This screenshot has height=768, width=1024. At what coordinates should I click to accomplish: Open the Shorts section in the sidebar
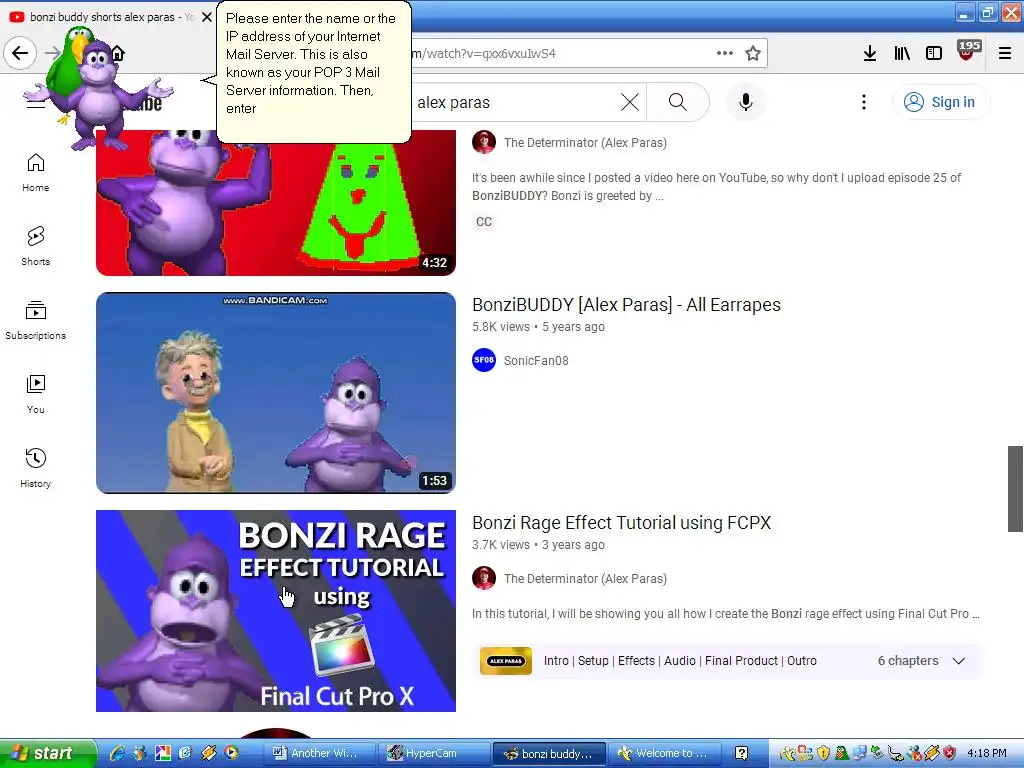tap(35, 246)
